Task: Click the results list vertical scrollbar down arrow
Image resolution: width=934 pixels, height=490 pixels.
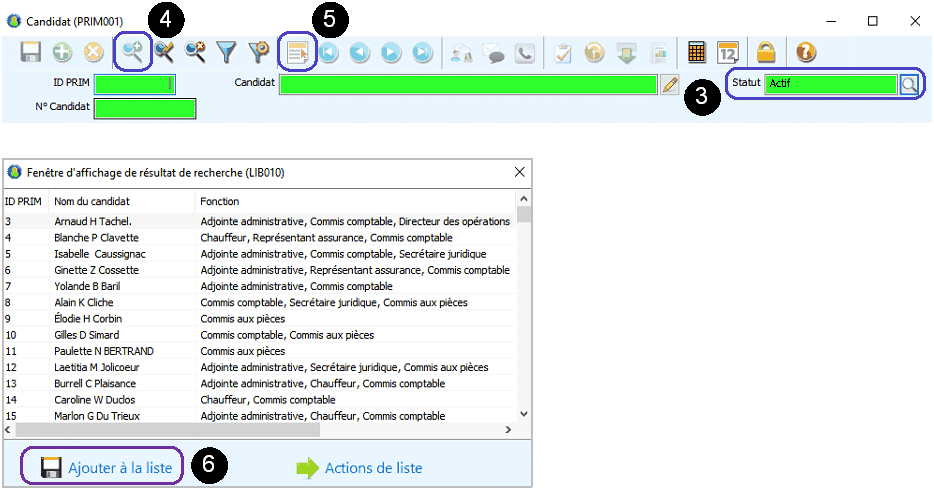Action: point(523,413)
